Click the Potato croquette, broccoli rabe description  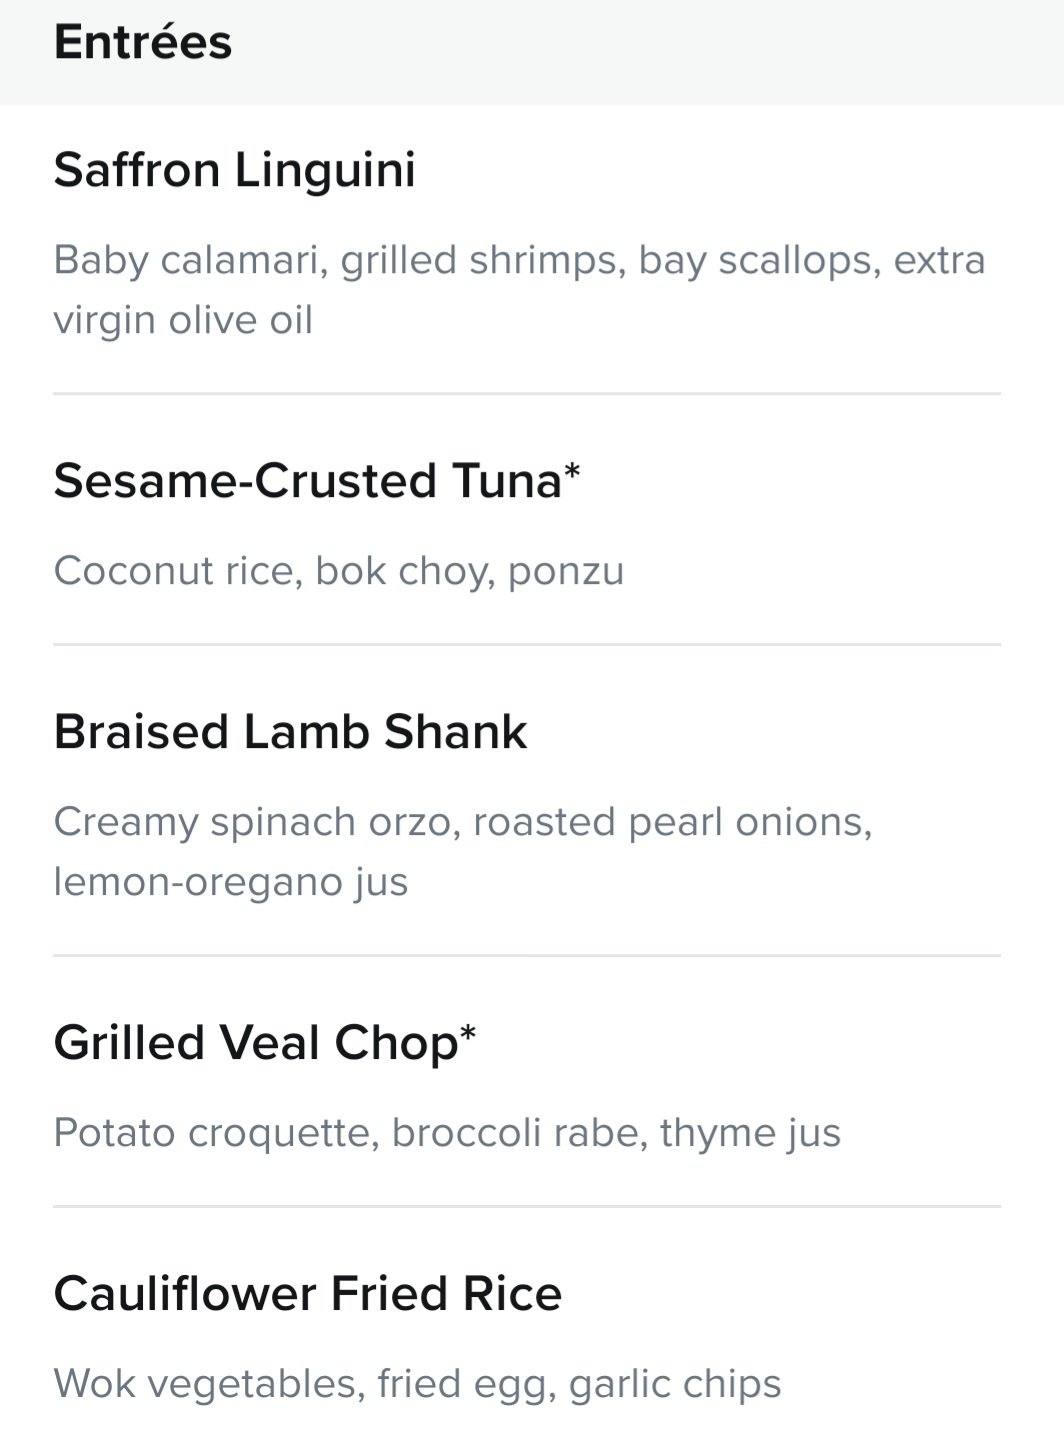click(x=447, y=1133)
